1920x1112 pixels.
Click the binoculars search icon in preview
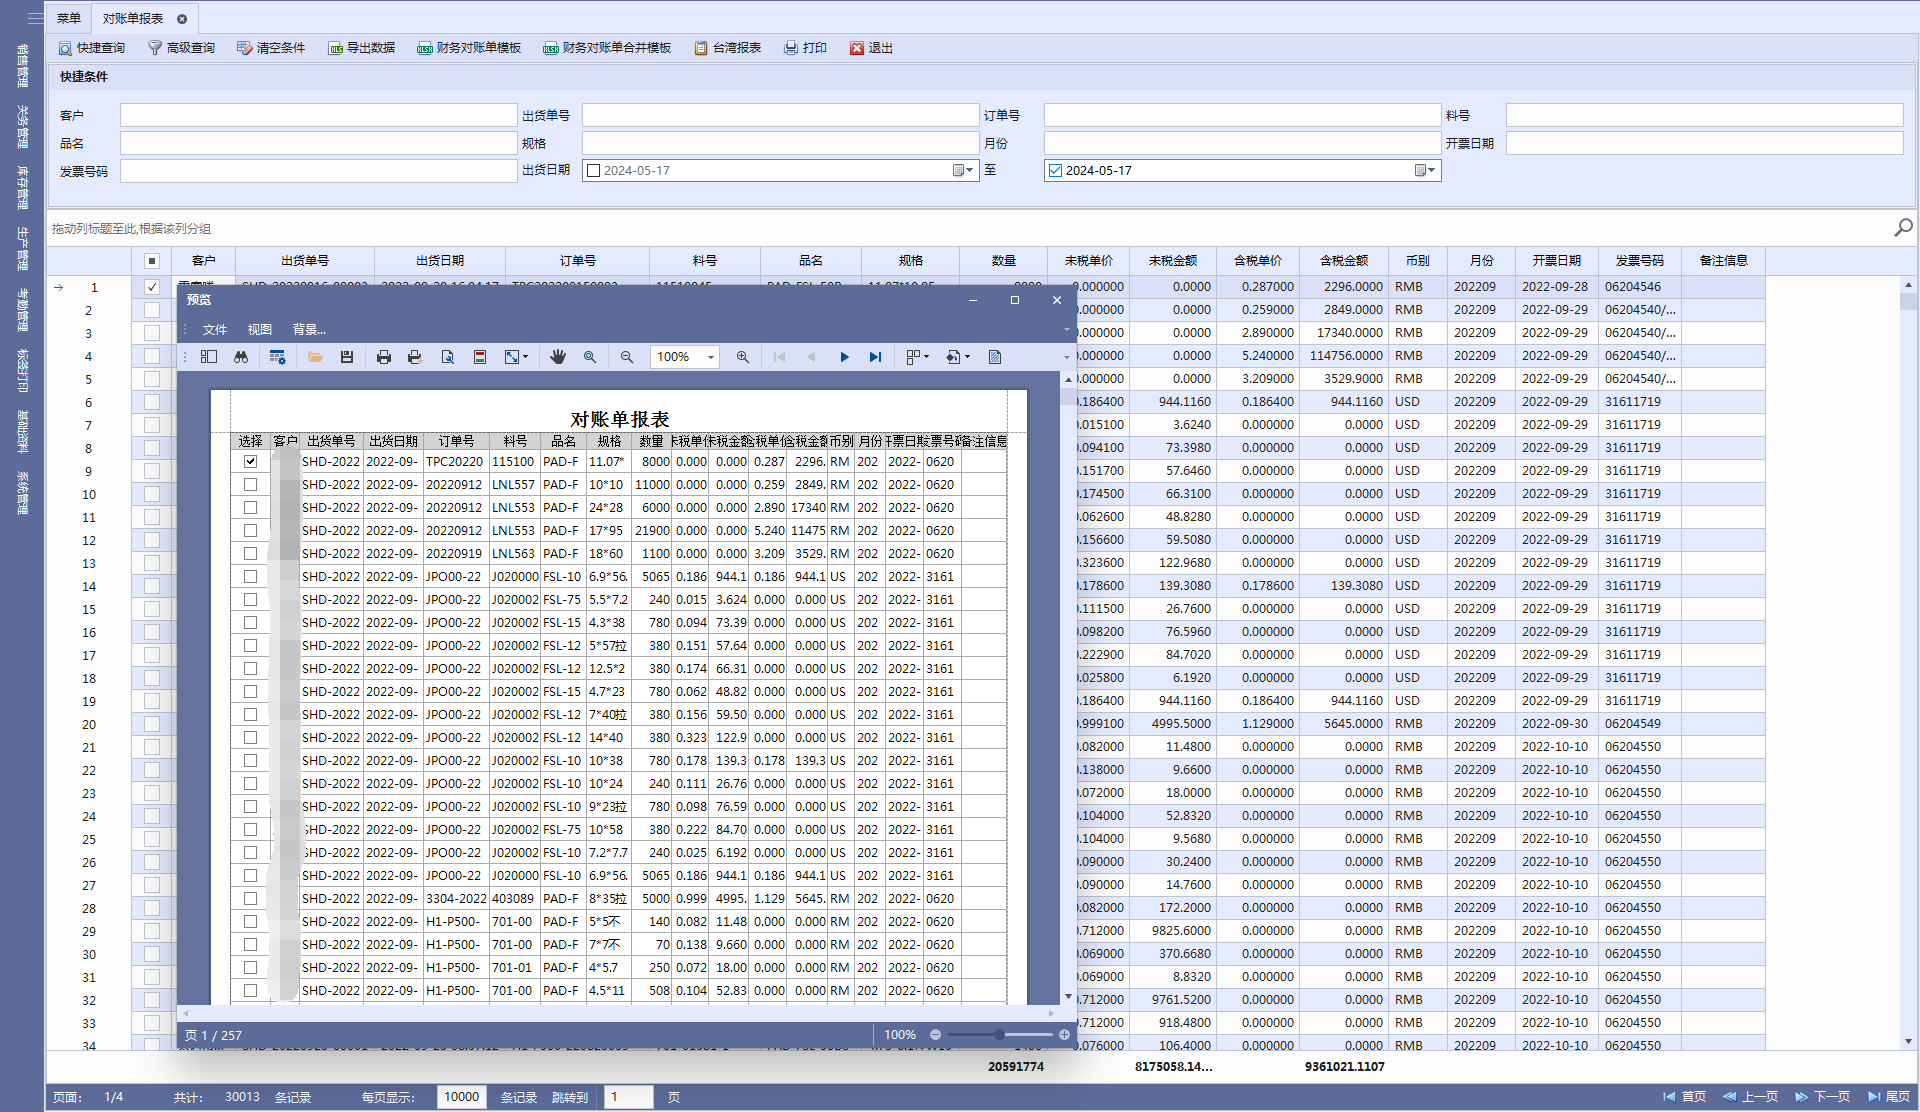241,357
